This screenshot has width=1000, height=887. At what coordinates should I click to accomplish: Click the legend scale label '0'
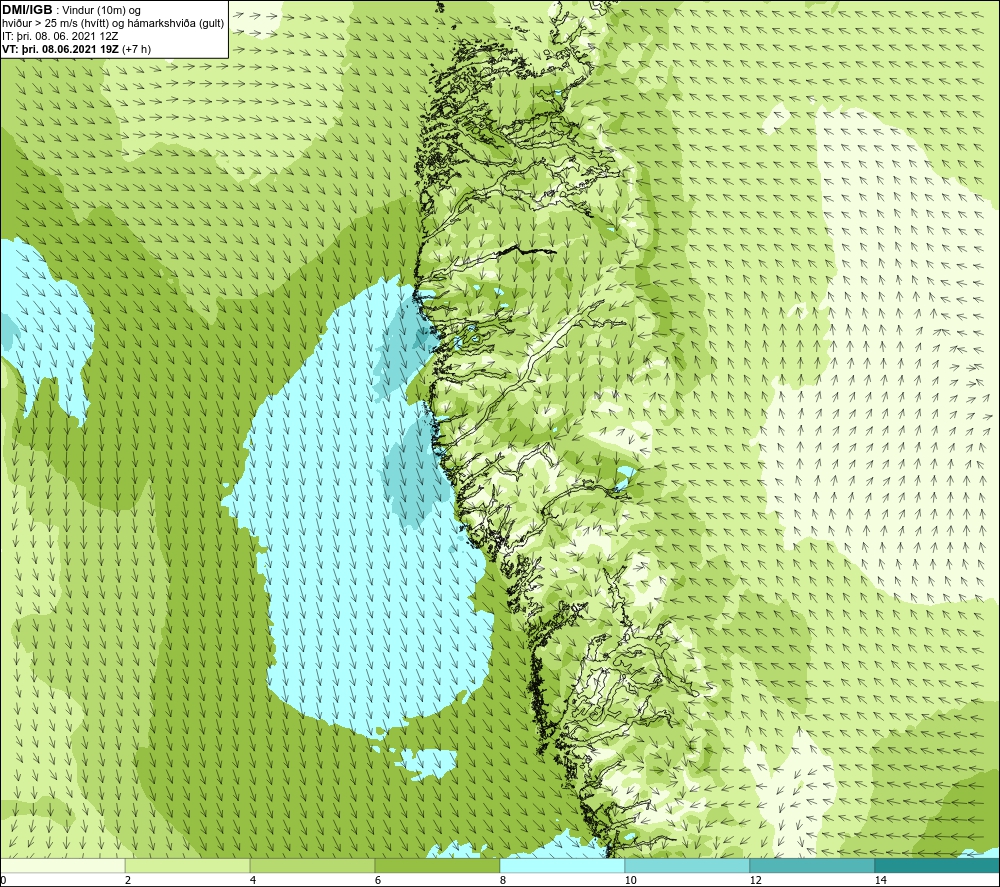(3, 880)
